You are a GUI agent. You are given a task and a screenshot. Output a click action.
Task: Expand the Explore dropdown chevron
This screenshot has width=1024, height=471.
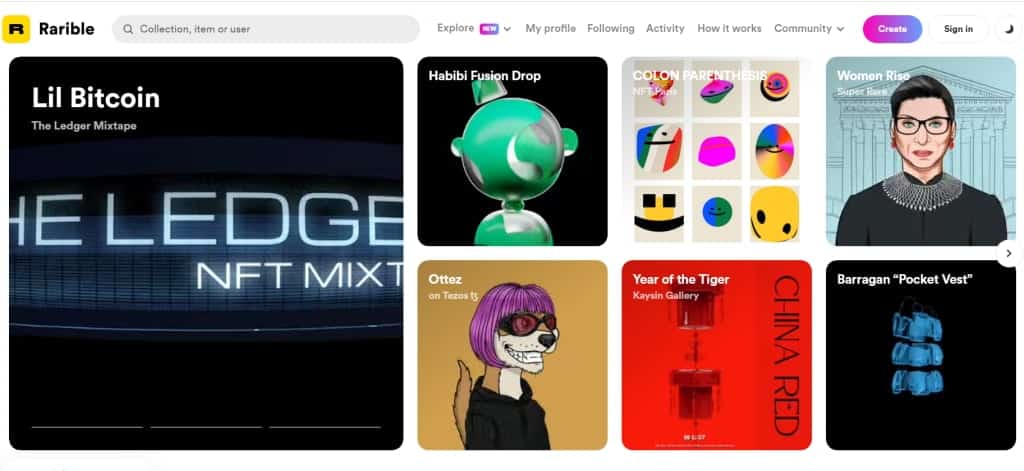[x=507, y=29]
